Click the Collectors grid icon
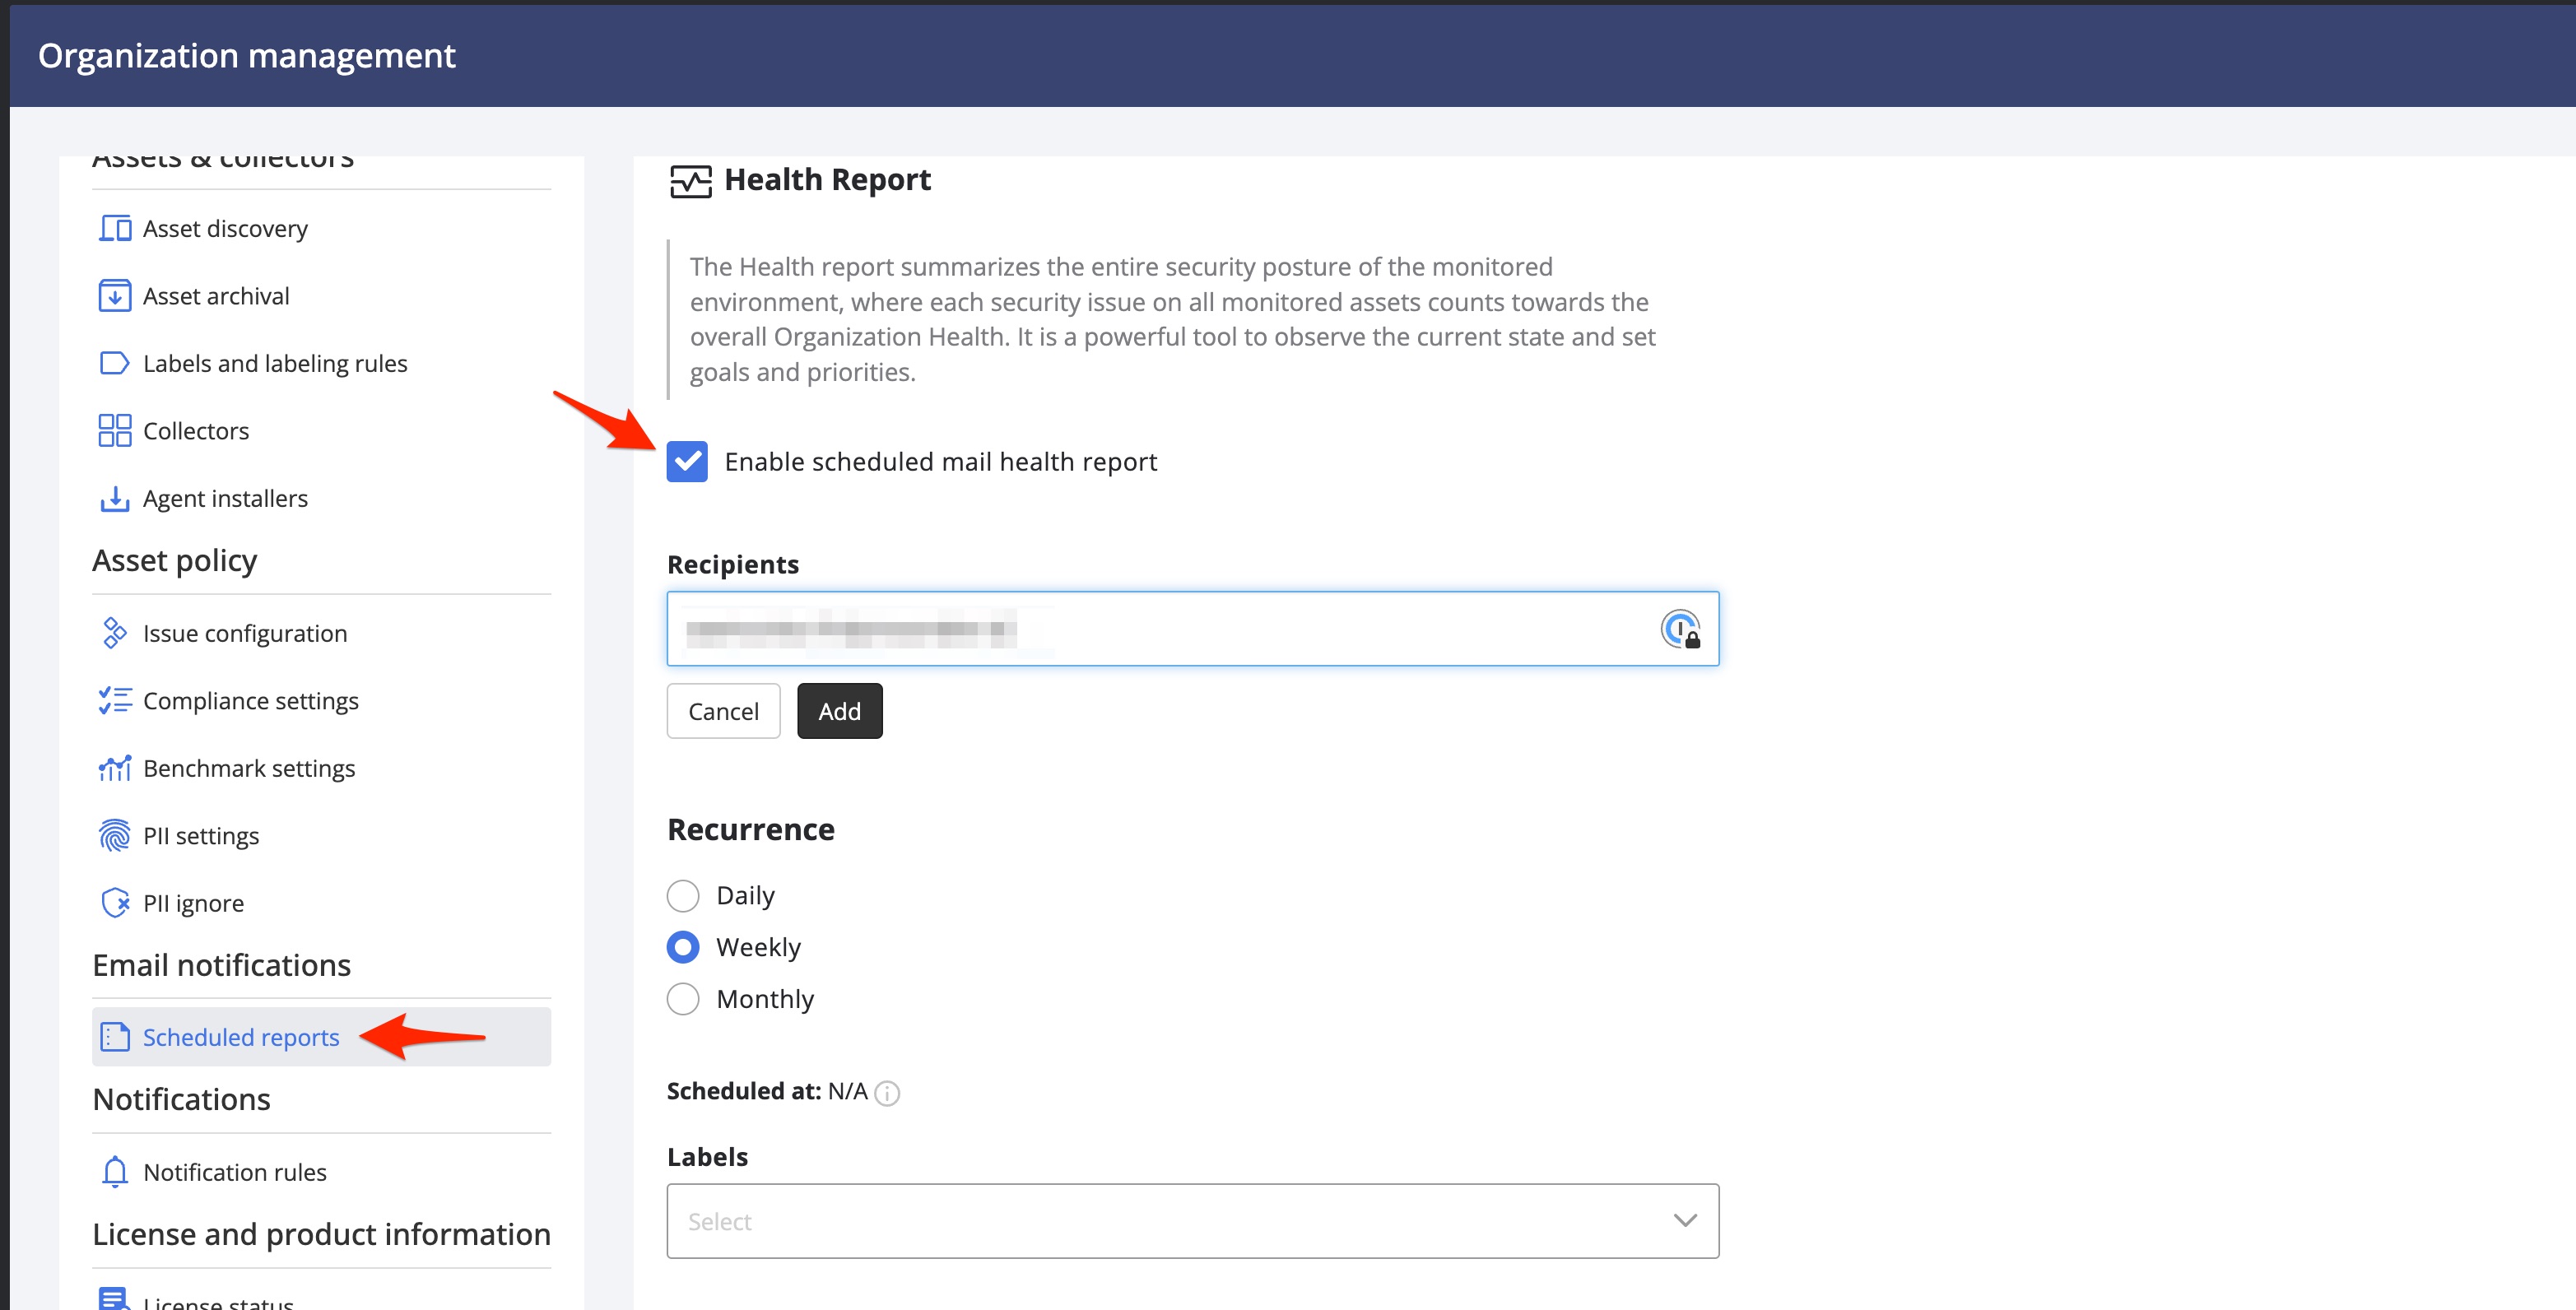Image resolution: width=2576 pixels, height=1310 pixels. (114, 431)
